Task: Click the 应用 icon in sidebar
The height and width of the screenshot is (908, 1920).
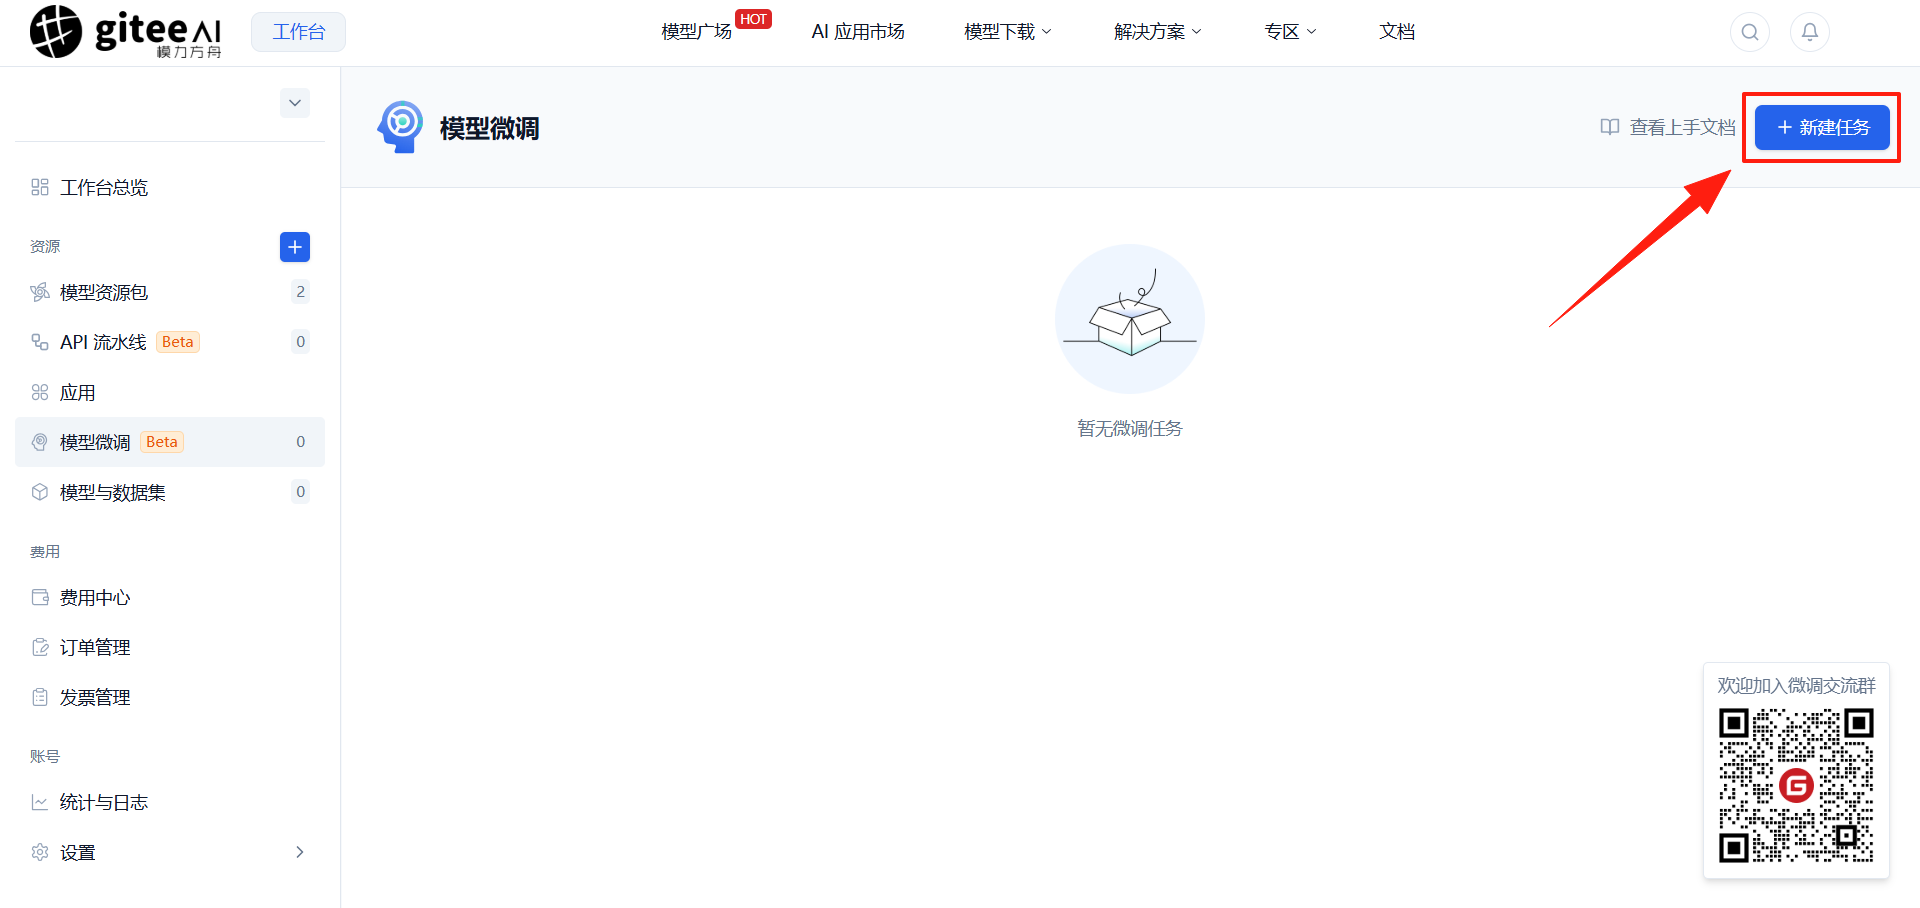Action: (x=40, y=392)
